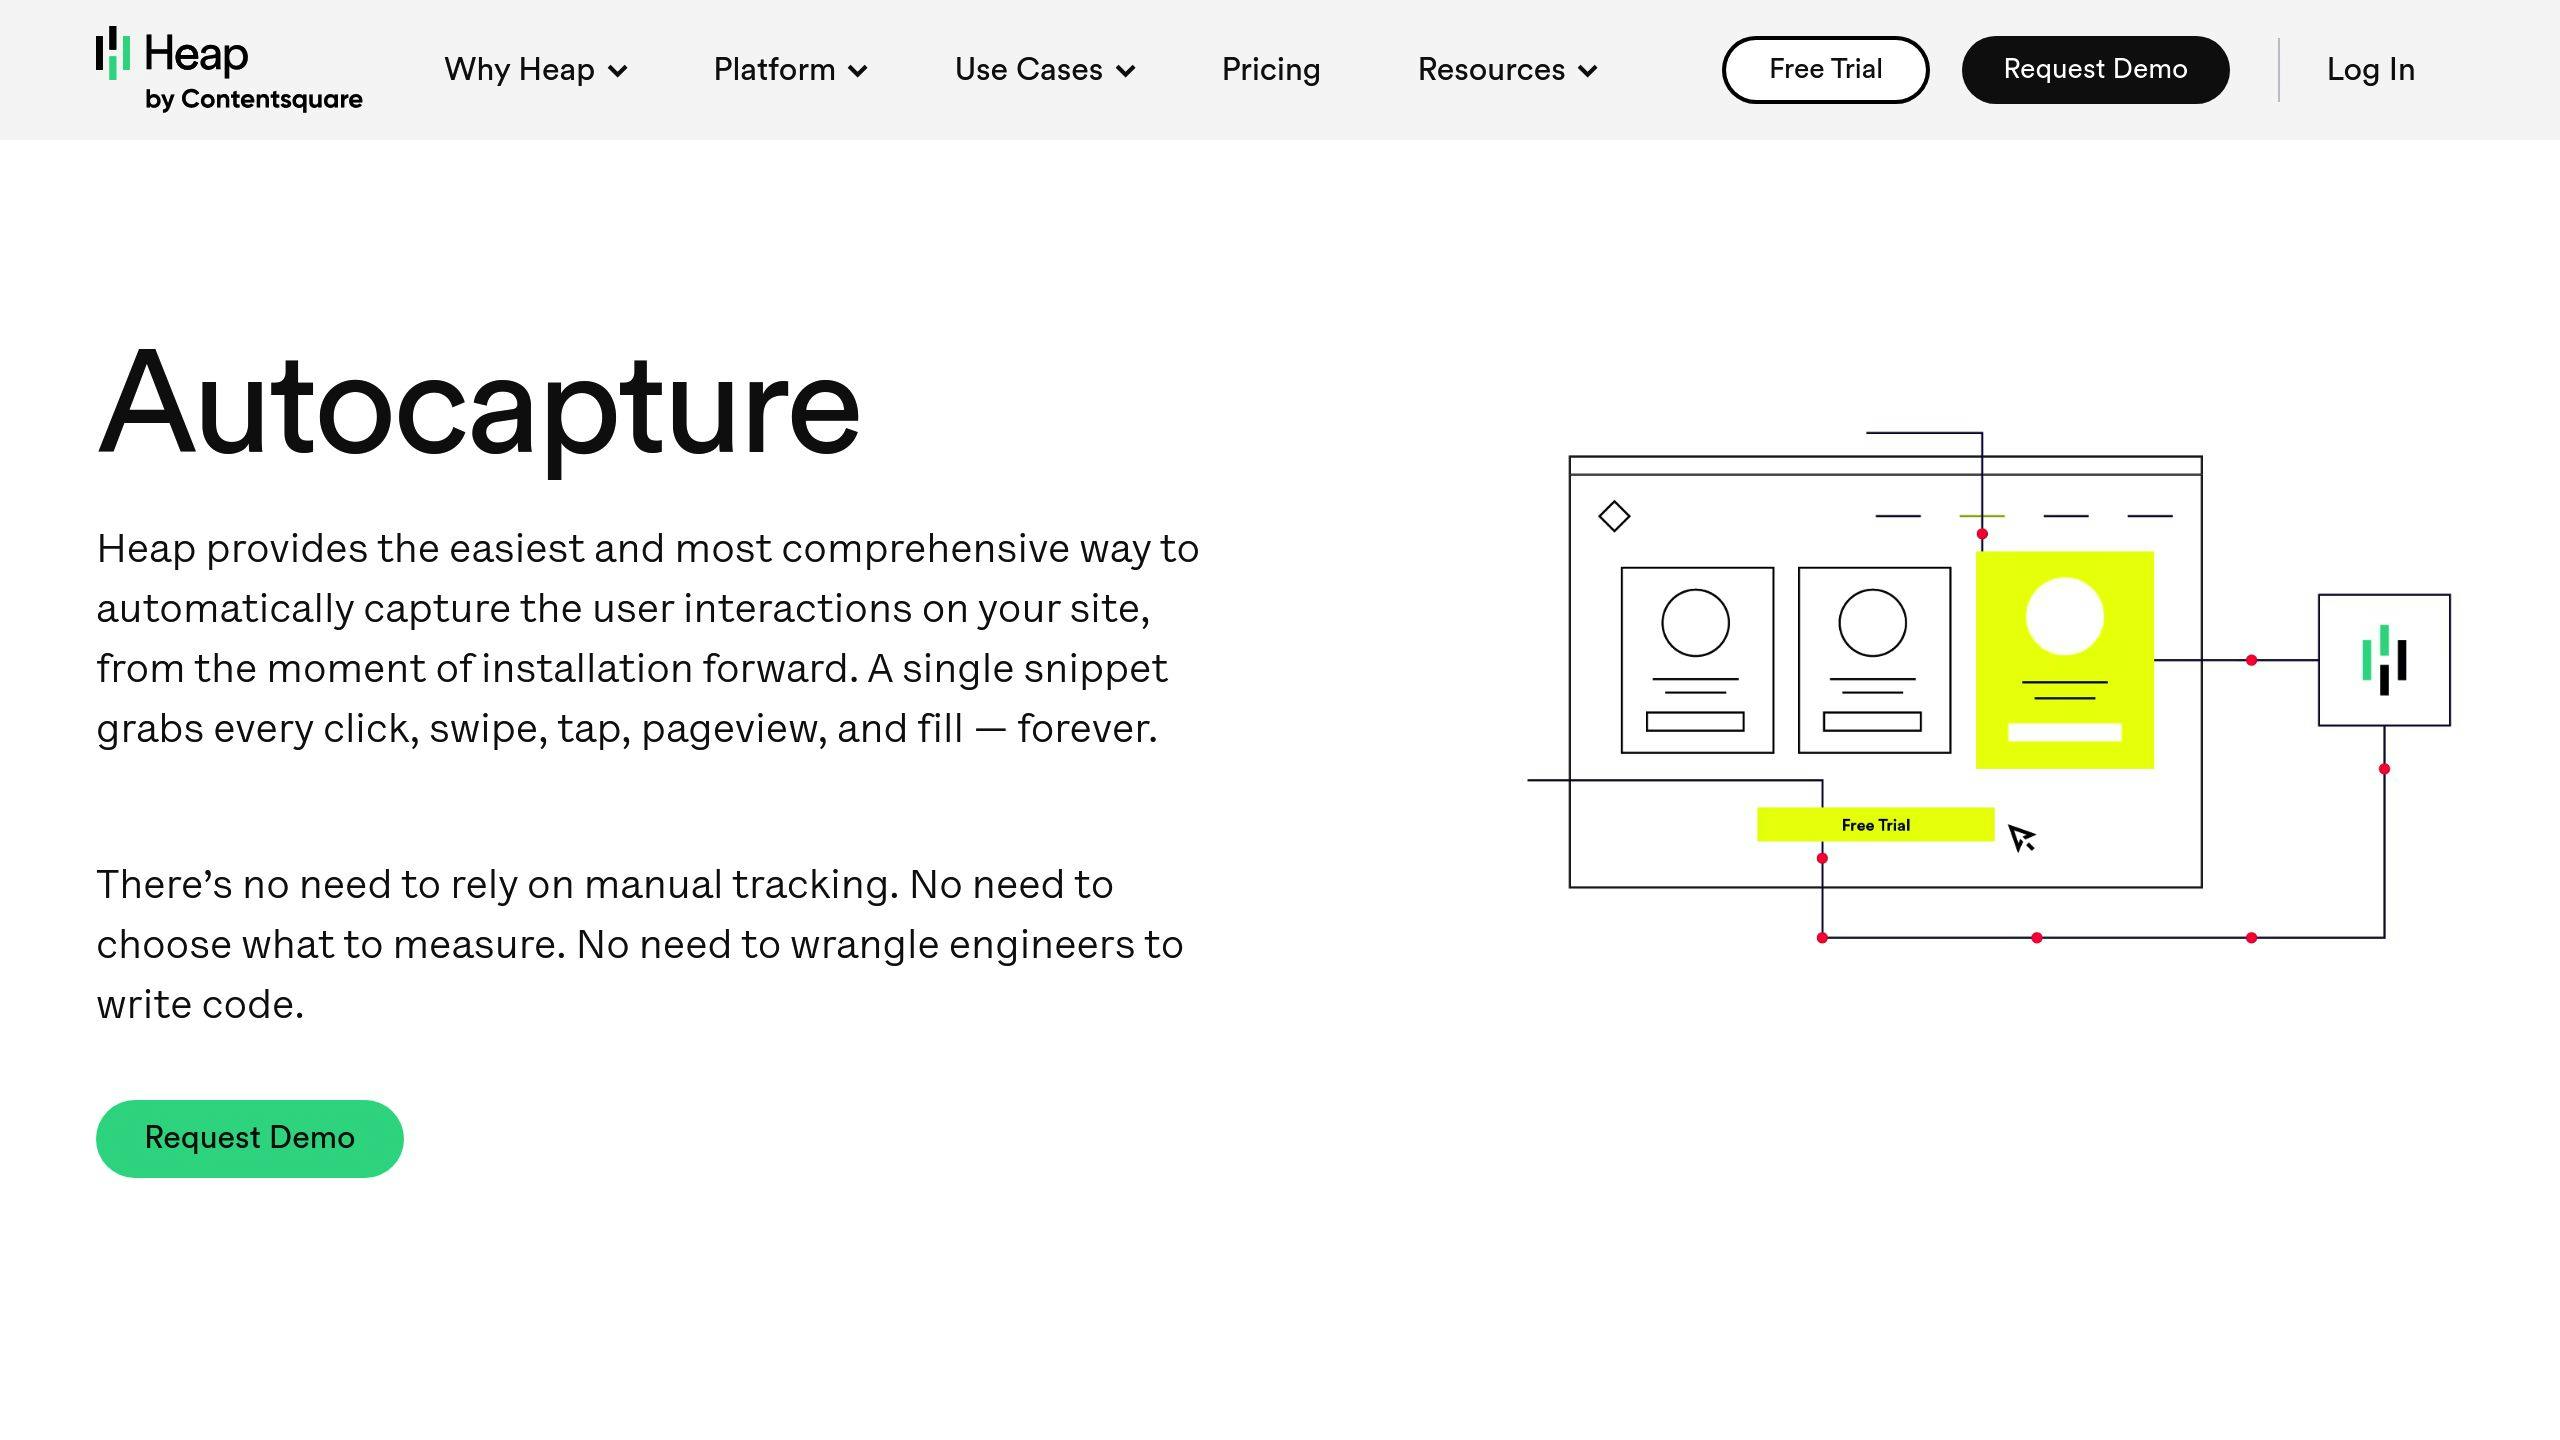Click the Free Trial button in diagram
This screenshot has height=1440, width=2560.
pos(1876,825)
